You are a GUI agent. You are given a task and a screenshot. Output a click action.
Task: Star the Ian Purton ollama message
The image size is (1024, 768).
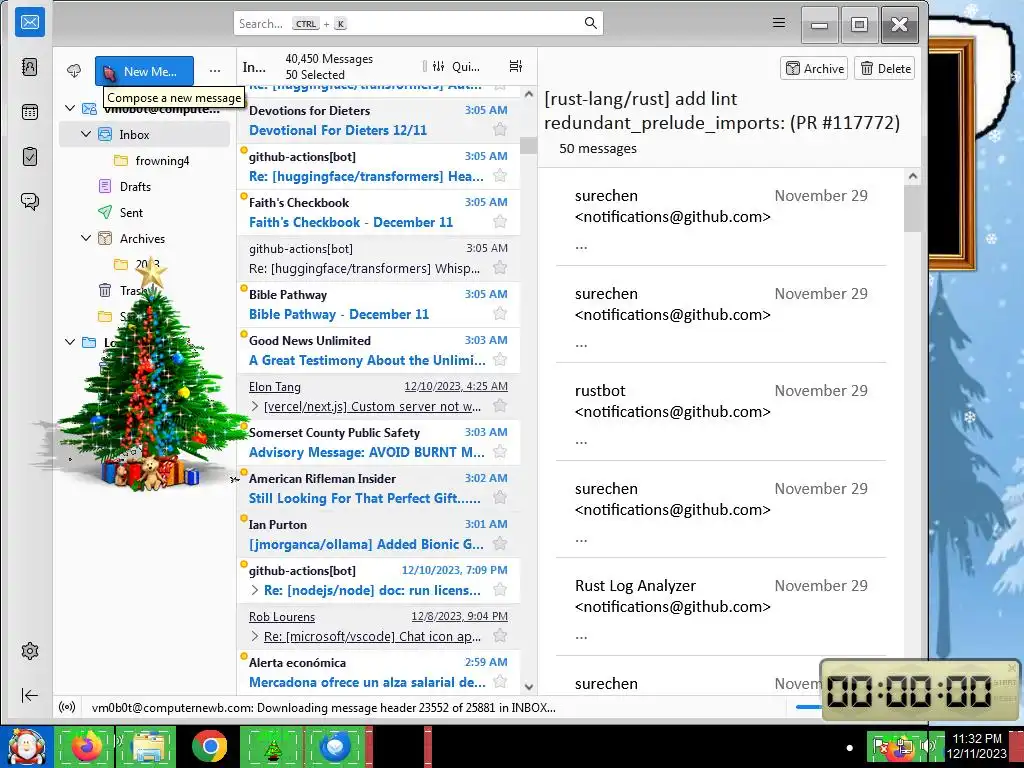pos(500,543)
